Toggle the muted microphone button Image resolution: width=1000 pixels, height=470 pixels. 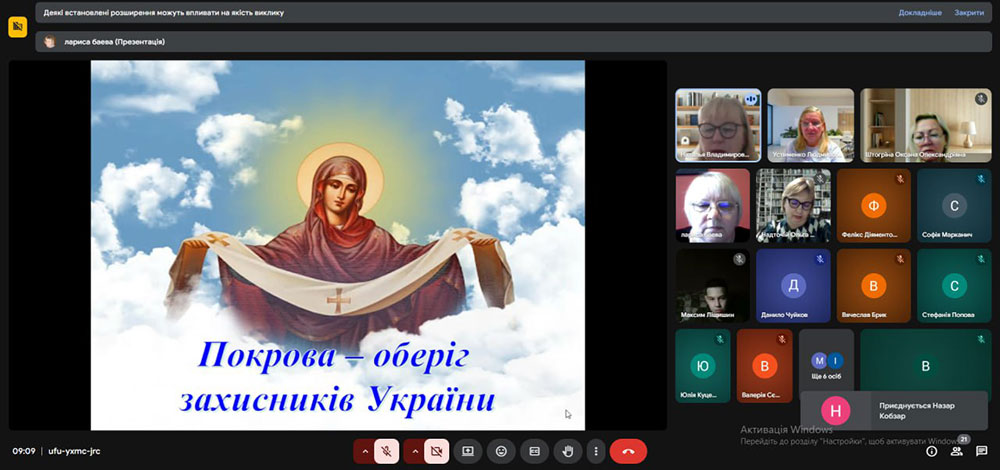387,451
